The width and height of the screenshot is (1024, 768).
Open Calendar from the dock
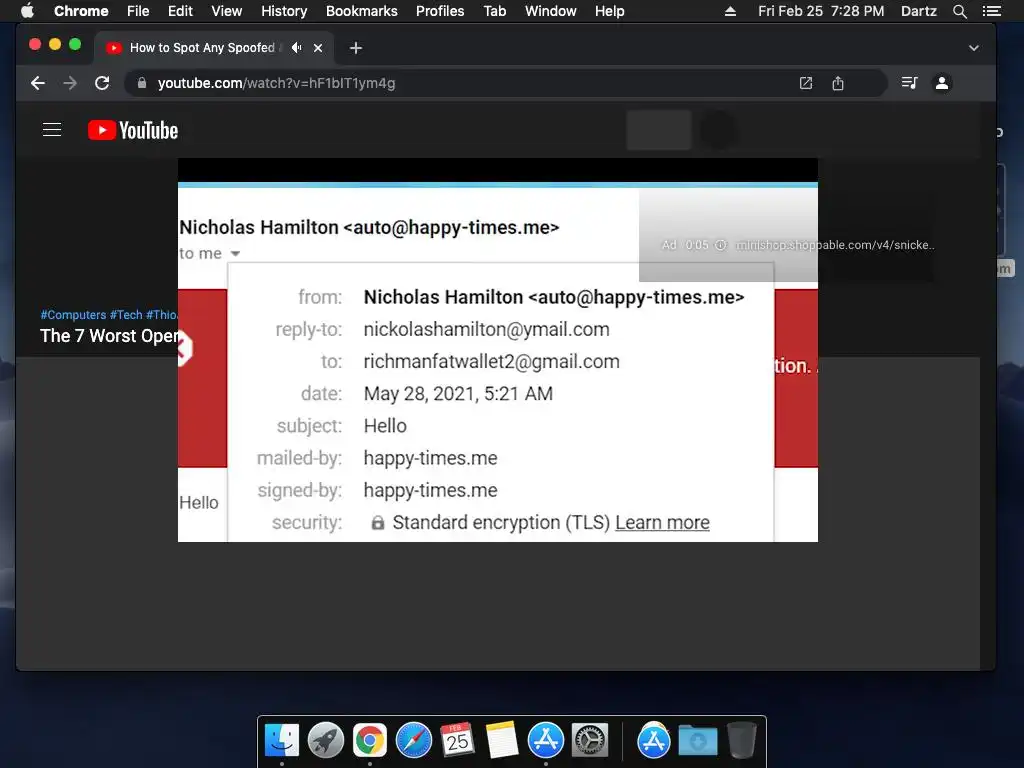[x=458, y=741]
